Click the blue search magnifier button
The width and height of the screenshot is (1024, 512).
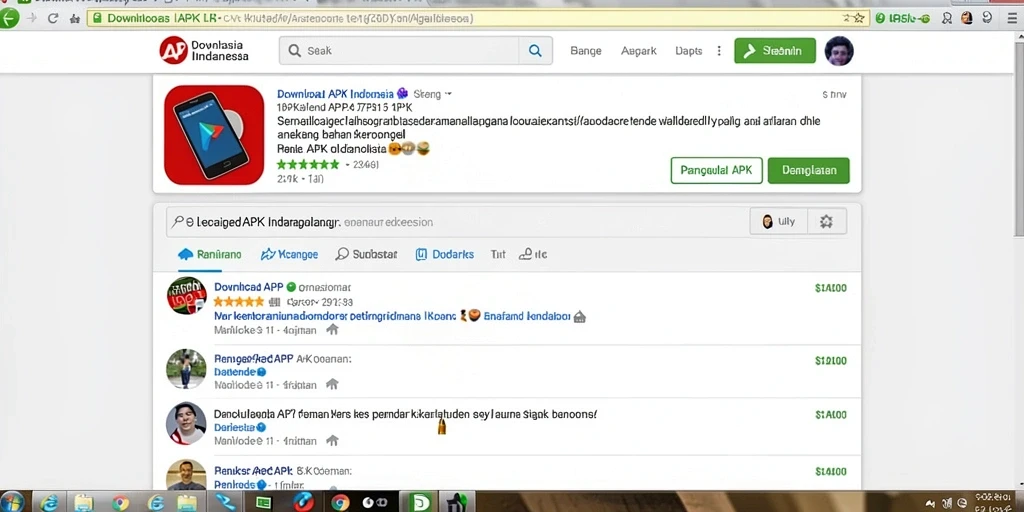[536, 50]
